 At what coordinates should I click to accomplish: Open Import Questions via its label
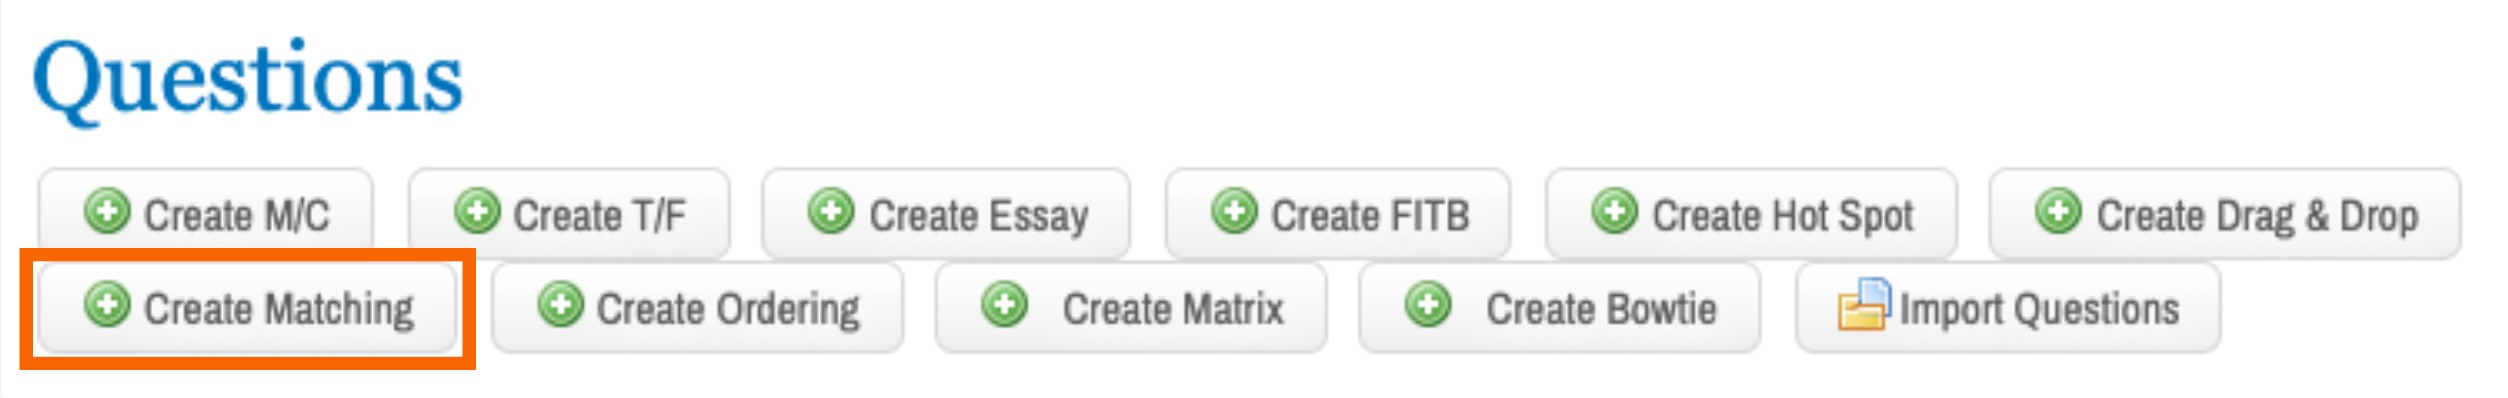(2039, 310)
